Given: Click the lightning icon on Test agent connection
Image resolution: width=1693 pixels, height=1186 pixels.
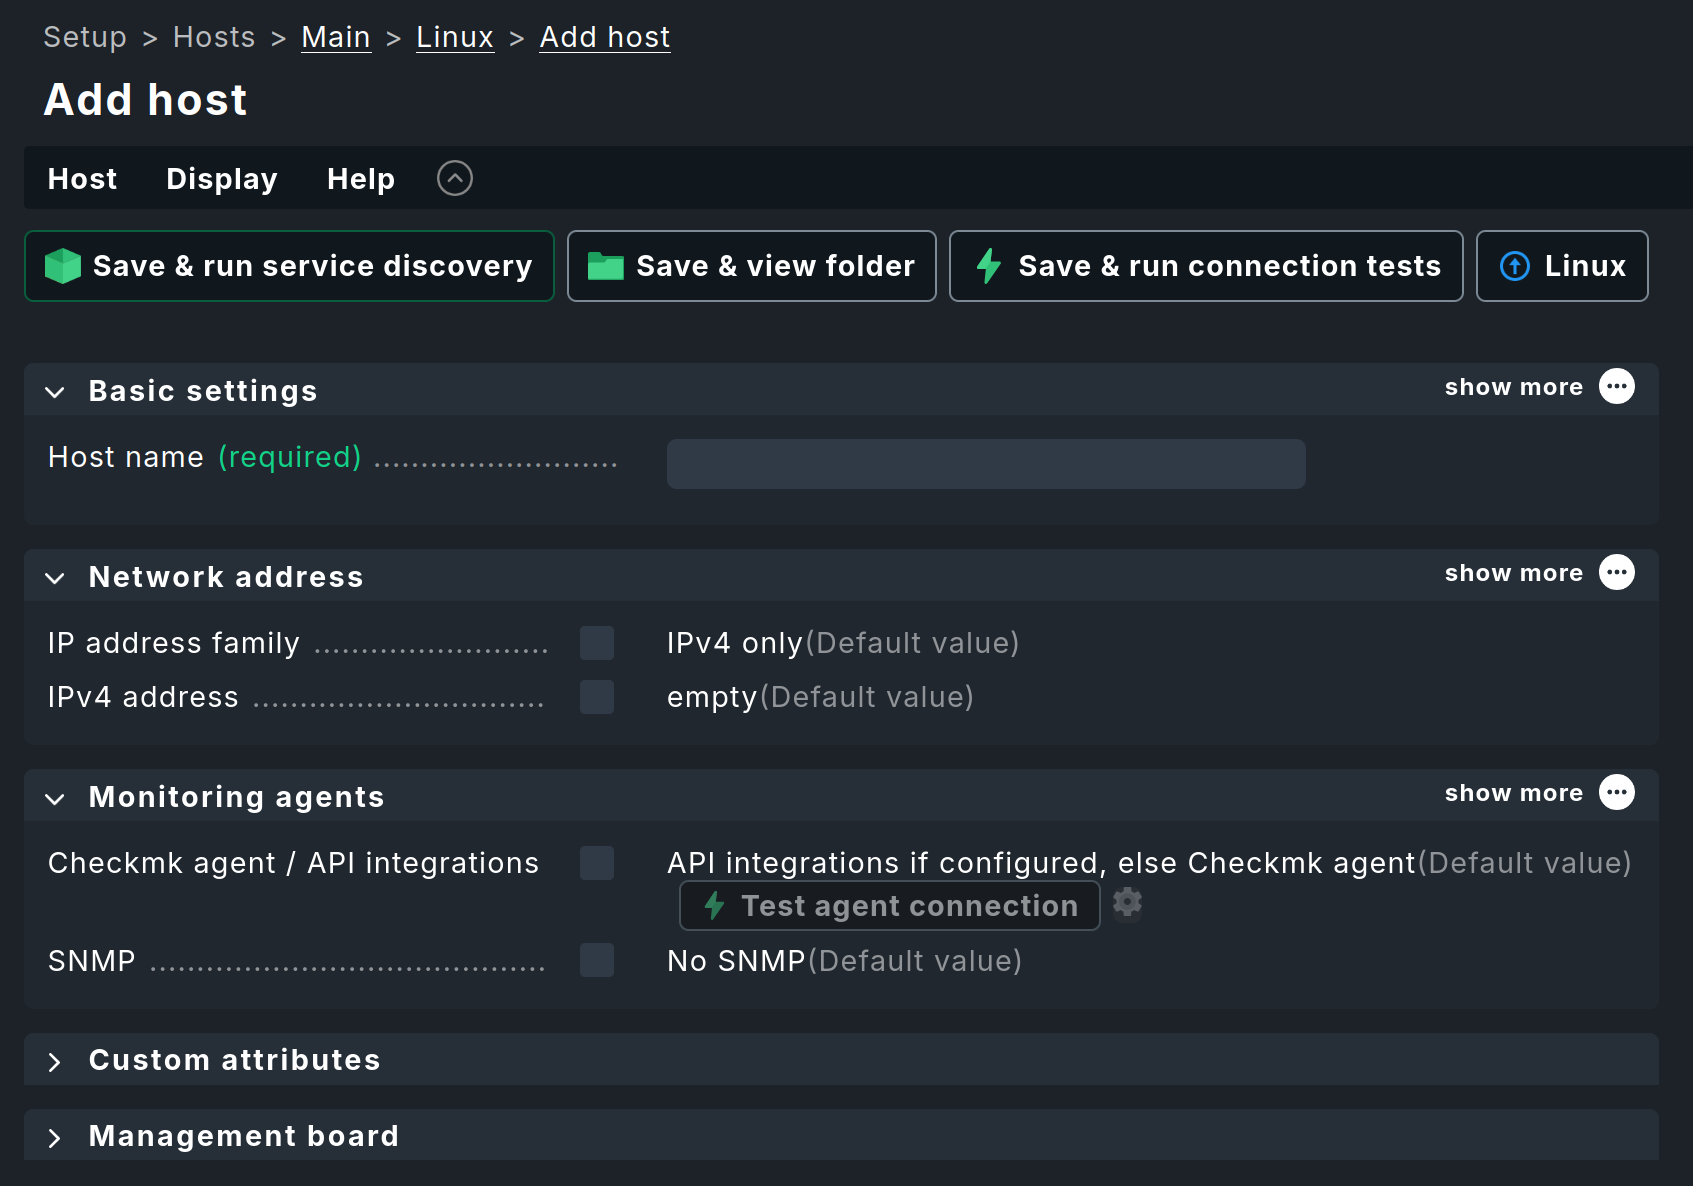Looking at the screenshot, I should [713, 906].
